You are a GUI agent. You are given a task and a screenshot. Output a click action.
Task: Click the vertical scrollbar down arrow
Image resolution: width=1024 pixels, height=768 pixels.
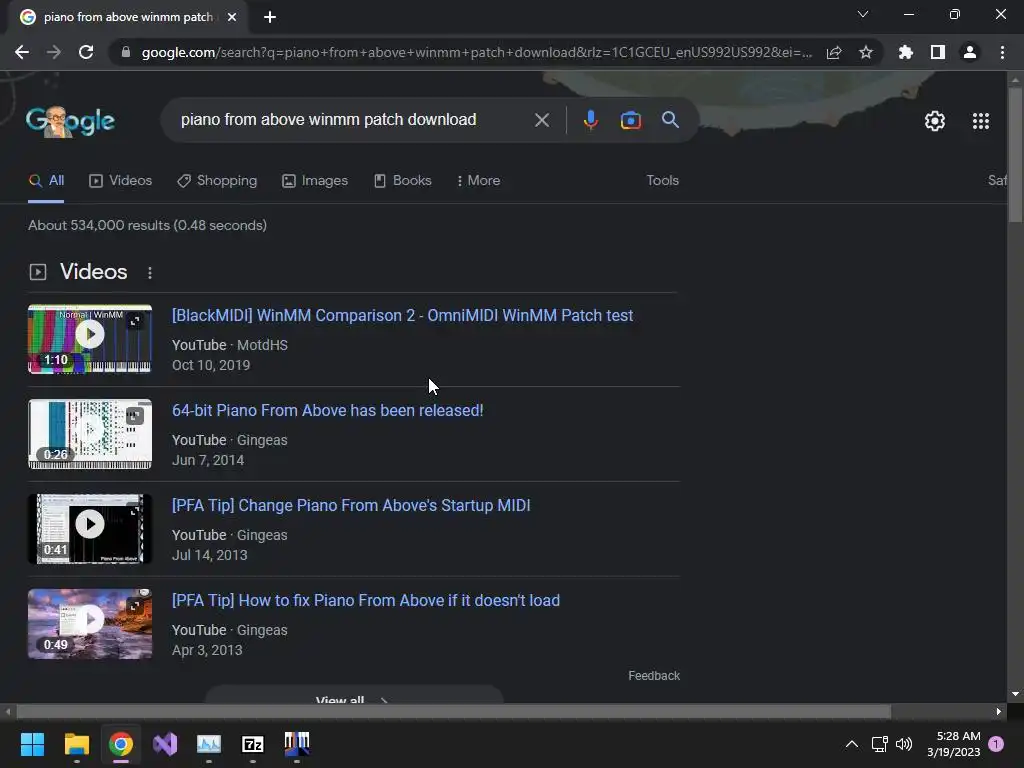pyautogui.click(x=1015, y=694)
